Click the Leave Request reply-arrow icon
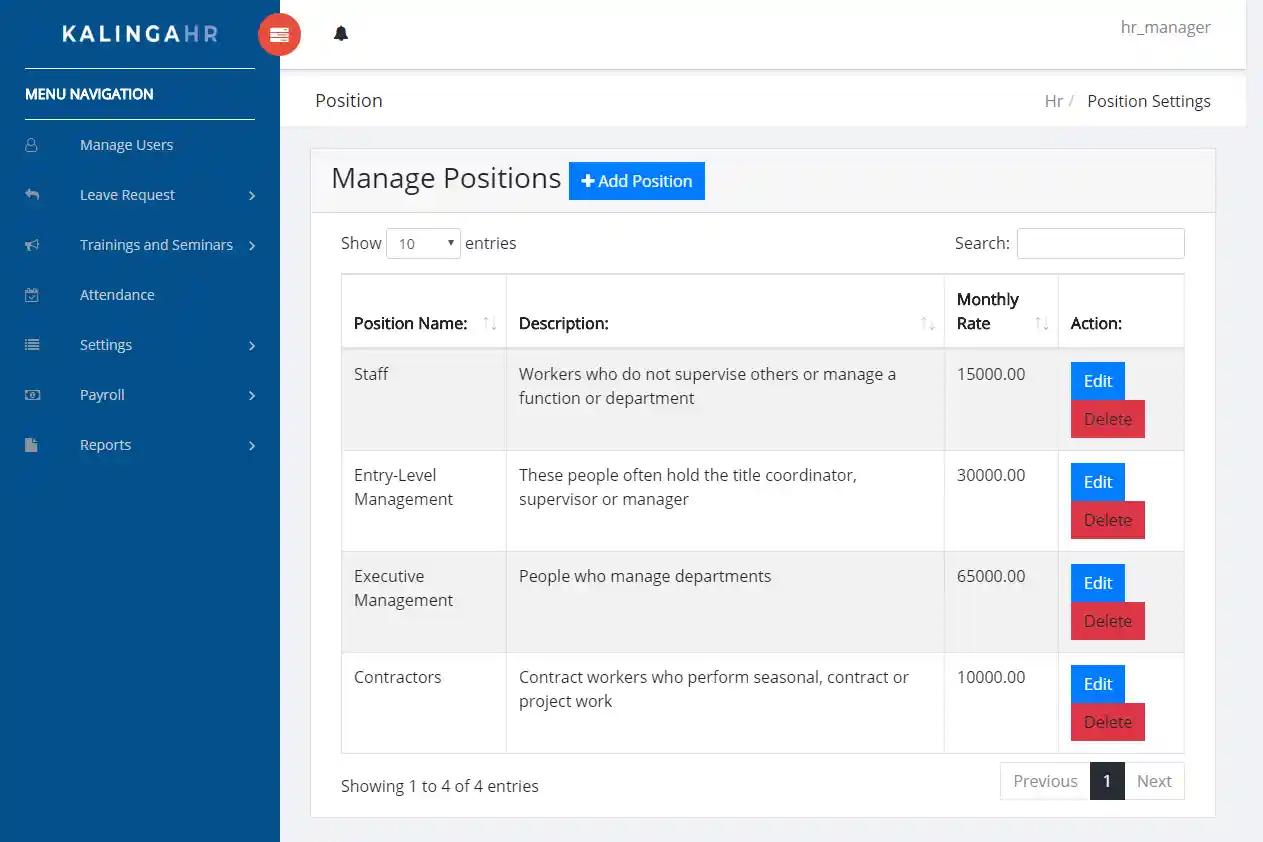This screenshot has width=1263, height=842. pyautogui.click(x=32, y=195)
